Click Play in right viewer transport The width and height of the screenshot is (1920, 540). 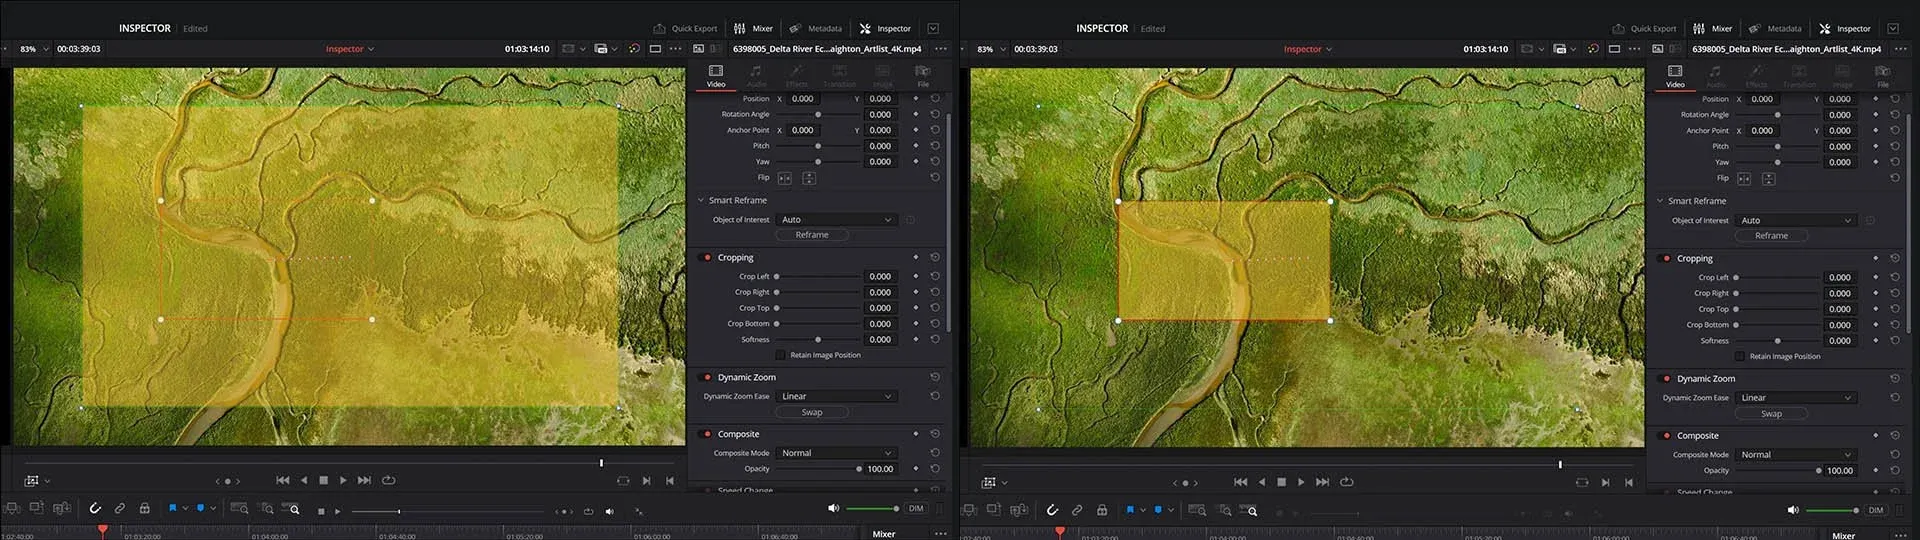coord(1301,481)
